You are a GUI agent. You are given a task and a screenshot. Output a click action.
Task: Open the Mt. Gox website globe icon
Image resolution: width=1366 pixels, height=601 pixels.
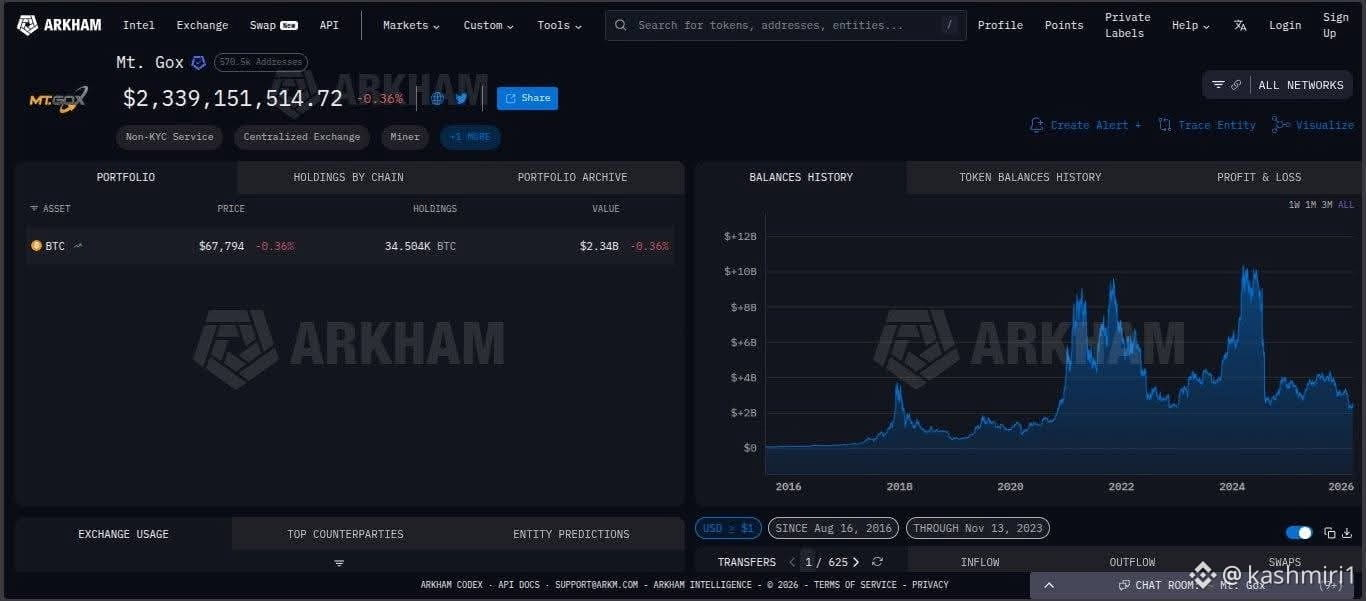point(437,98)
